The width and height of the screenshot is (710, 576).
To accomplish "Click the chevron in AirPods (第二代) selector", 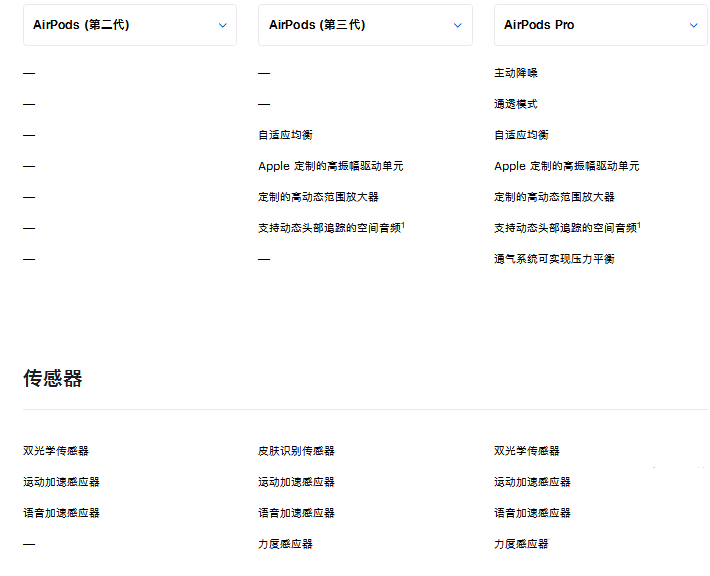I will (223, 25).
